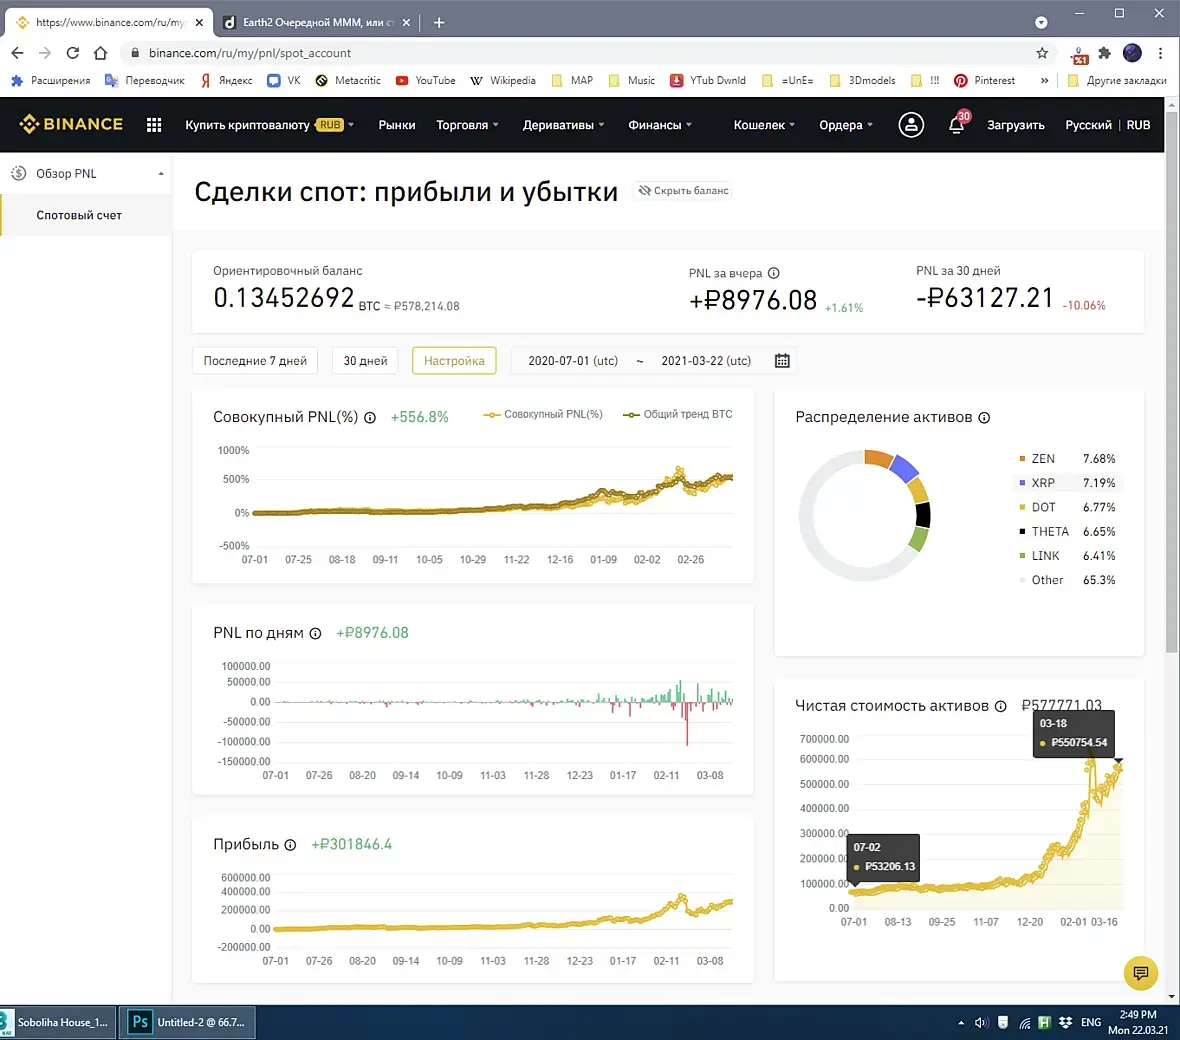1180x1040 pixels.
Task: Click the black THETA donut segment
Action: 923,515
